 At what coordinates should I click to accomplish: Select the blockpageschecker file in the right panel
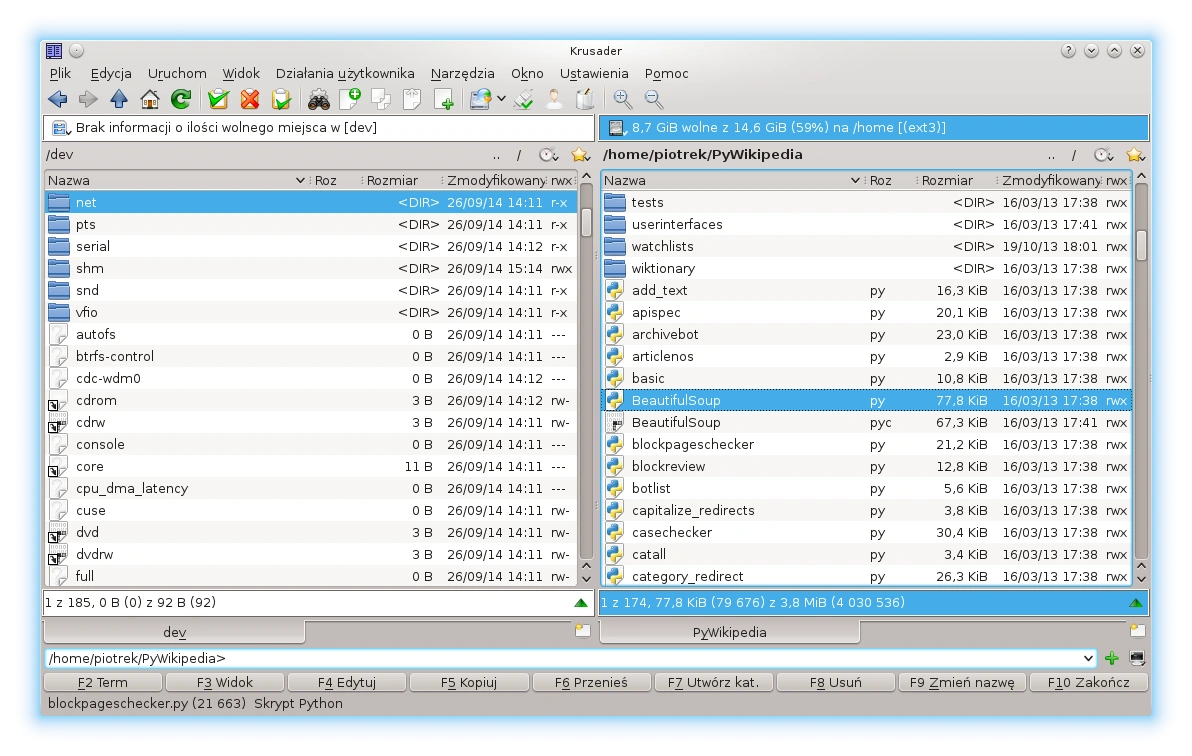pyautogui.click(x=692, y=444)
